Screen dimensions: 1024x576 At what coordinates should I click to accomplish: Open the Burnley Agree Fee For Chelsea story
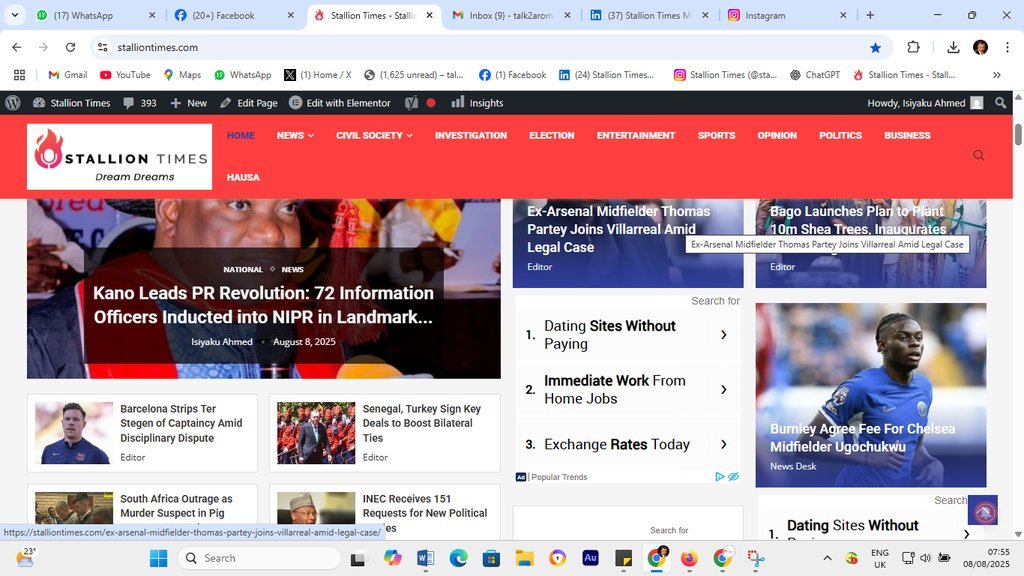[x=862, y=438]
